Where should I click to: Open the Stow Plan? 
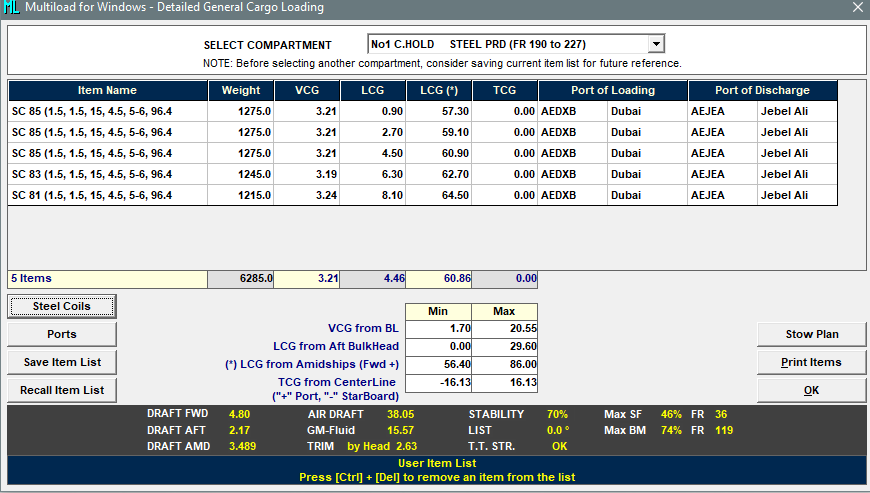tap(811, 334)
